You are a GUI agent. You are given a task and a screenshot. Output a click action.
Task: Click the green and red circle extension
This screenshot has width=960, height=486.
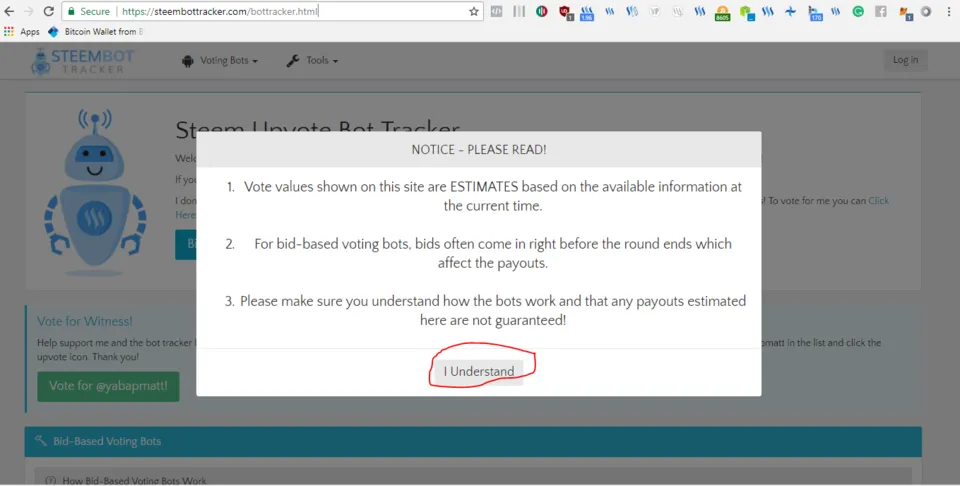541,11
